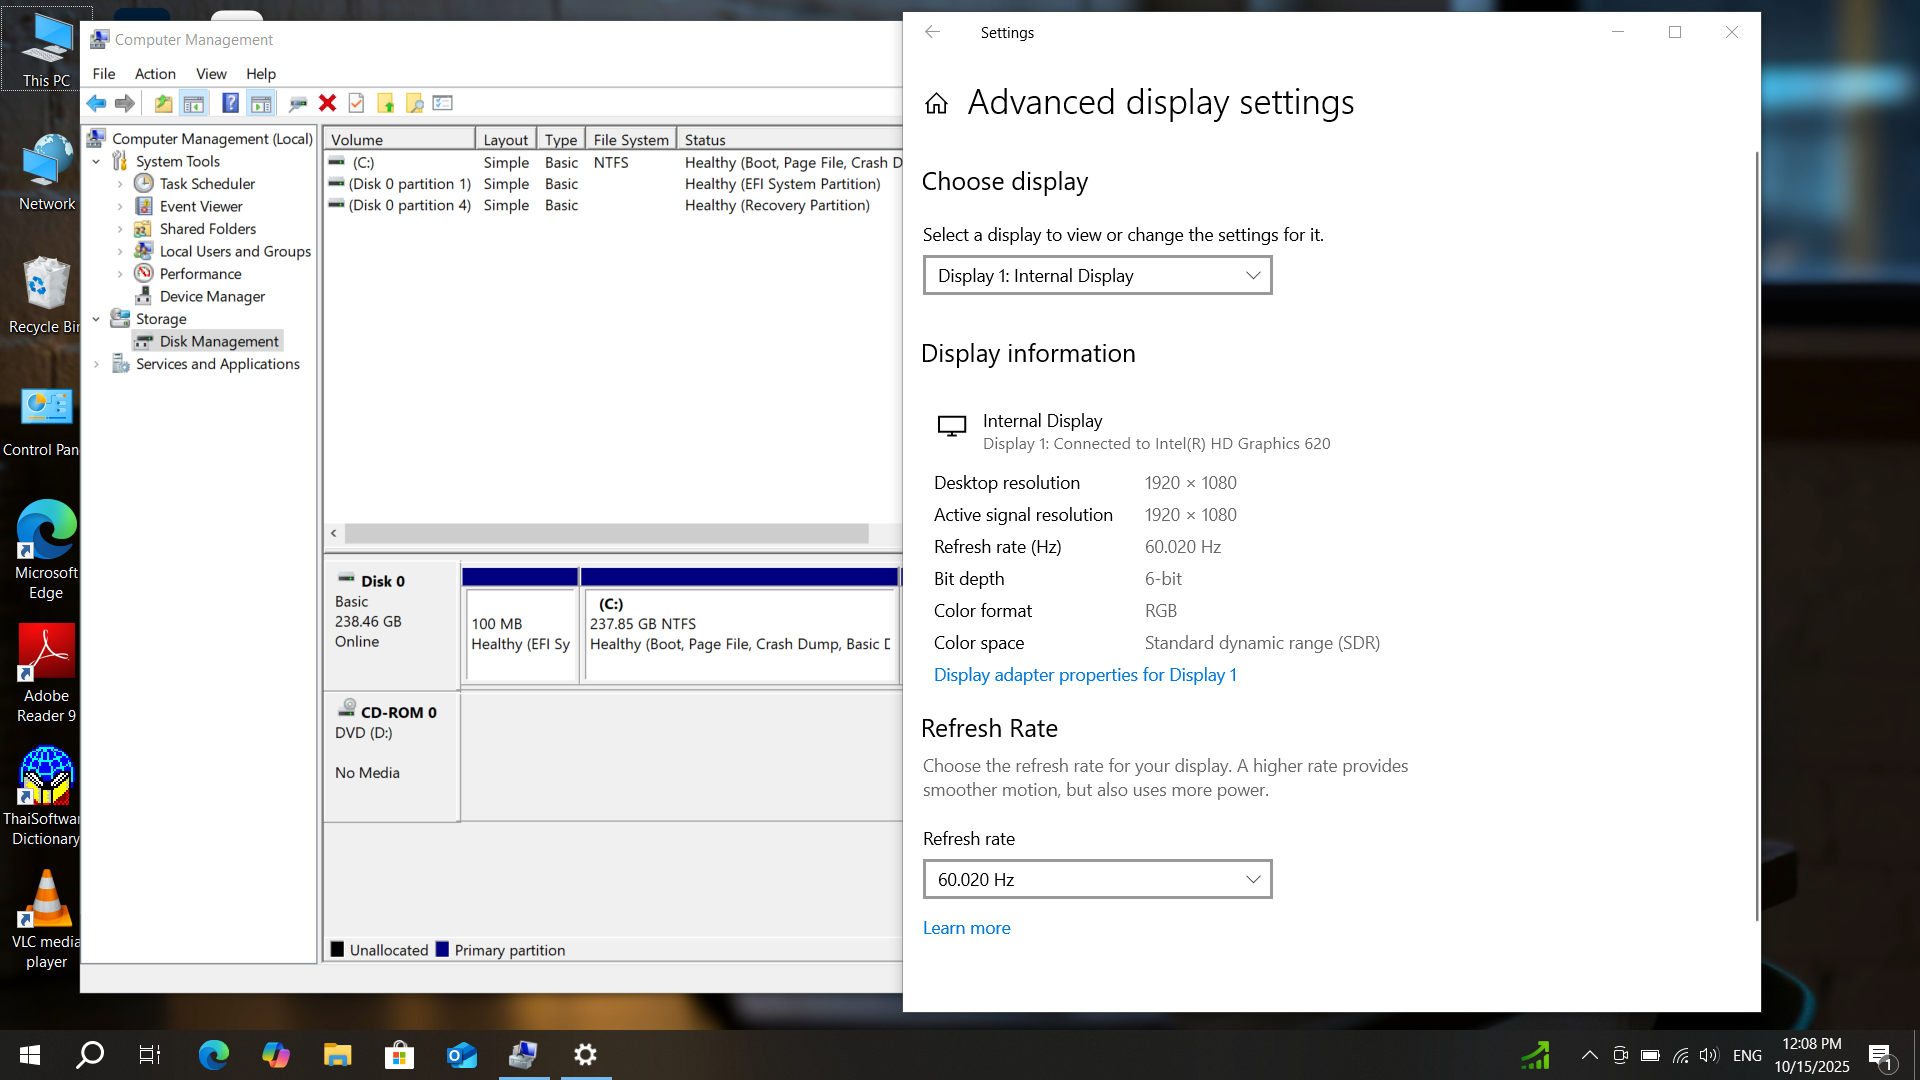Open the Action menu

(x=155, y=74)
